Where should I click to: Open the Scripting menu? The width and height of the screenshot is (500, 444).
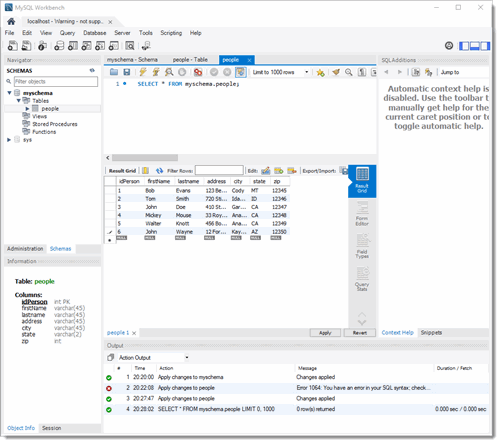(x=171, y=33)
